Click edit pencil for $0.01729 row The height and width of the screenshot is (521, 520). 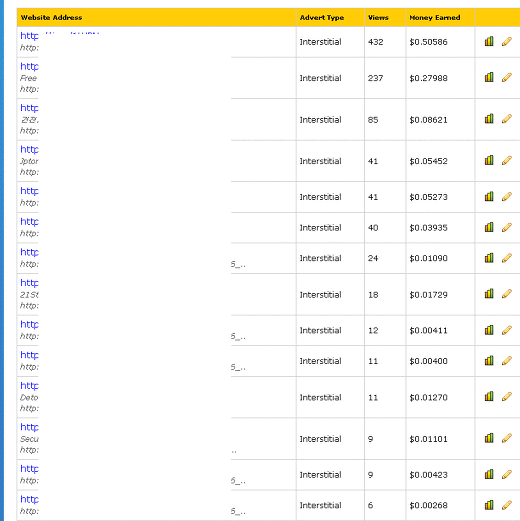pos(507,294)
